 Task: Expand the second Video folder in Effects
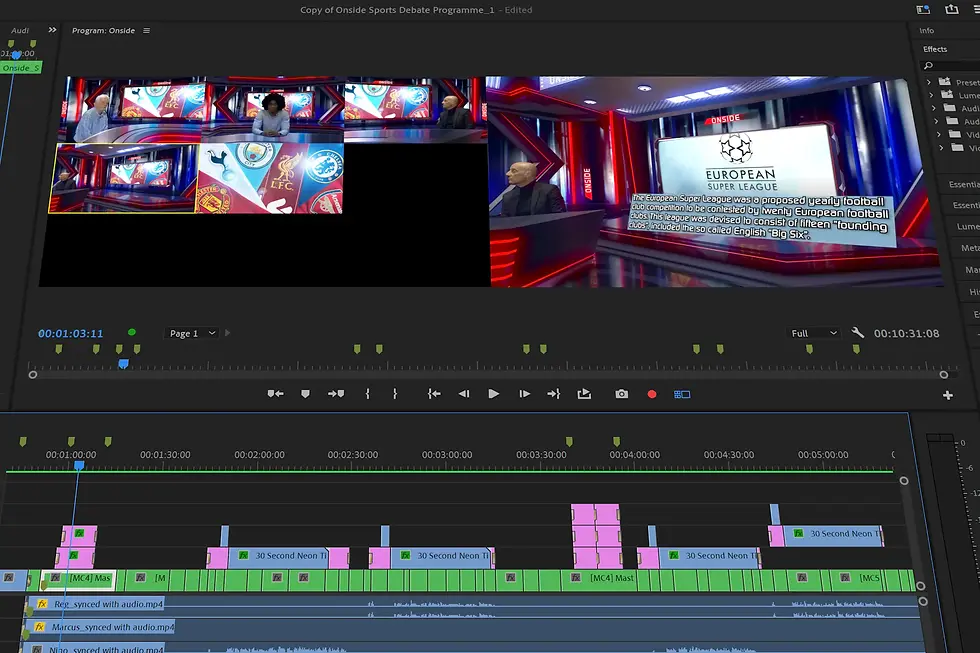click(x=941, y=147)
